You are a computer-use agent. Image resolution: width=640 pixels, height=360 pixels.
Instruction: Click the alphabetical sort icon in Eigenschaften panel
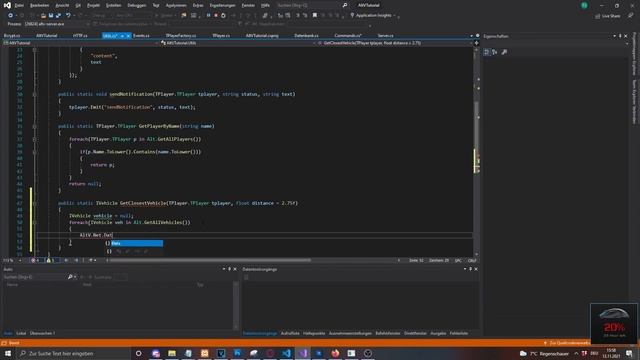495,52
